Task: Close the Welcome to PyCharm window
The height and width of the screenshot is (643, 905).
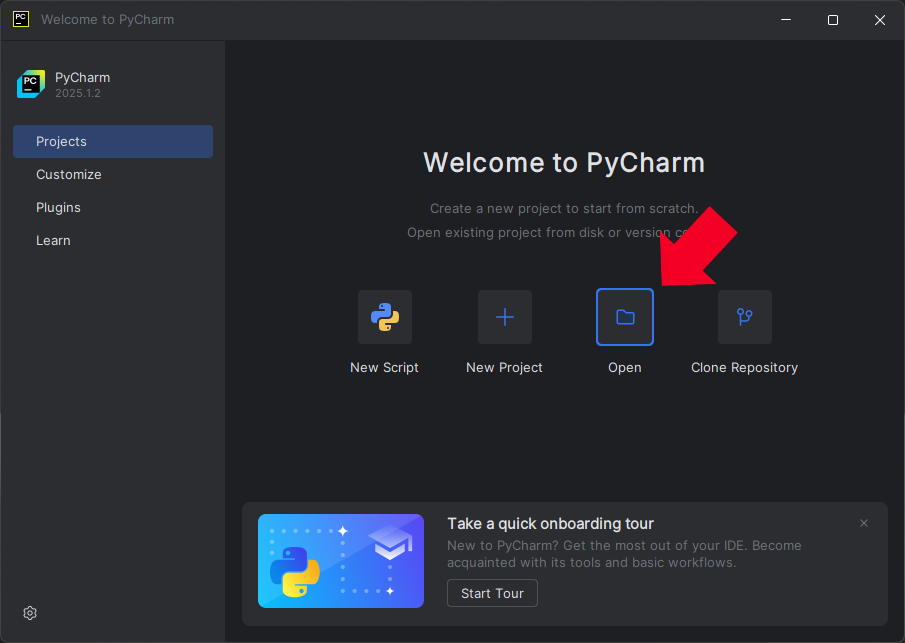Action: coord(880,20)
